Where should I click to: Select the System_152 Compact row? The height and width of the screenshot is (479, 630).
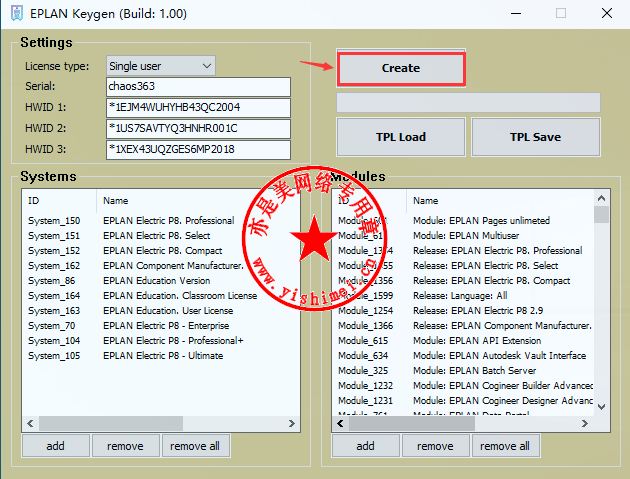coord(161,251)
